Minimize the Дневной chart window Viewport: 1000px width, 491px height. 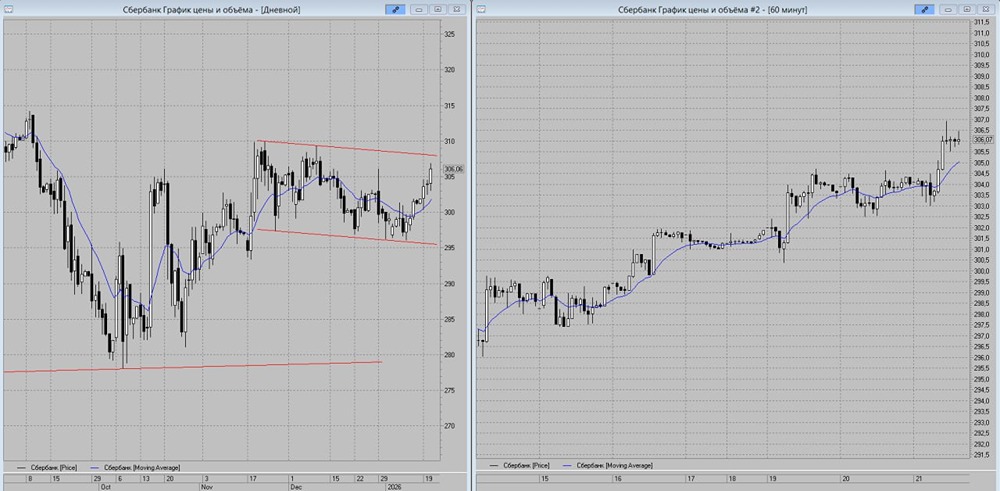click(418, 10)
